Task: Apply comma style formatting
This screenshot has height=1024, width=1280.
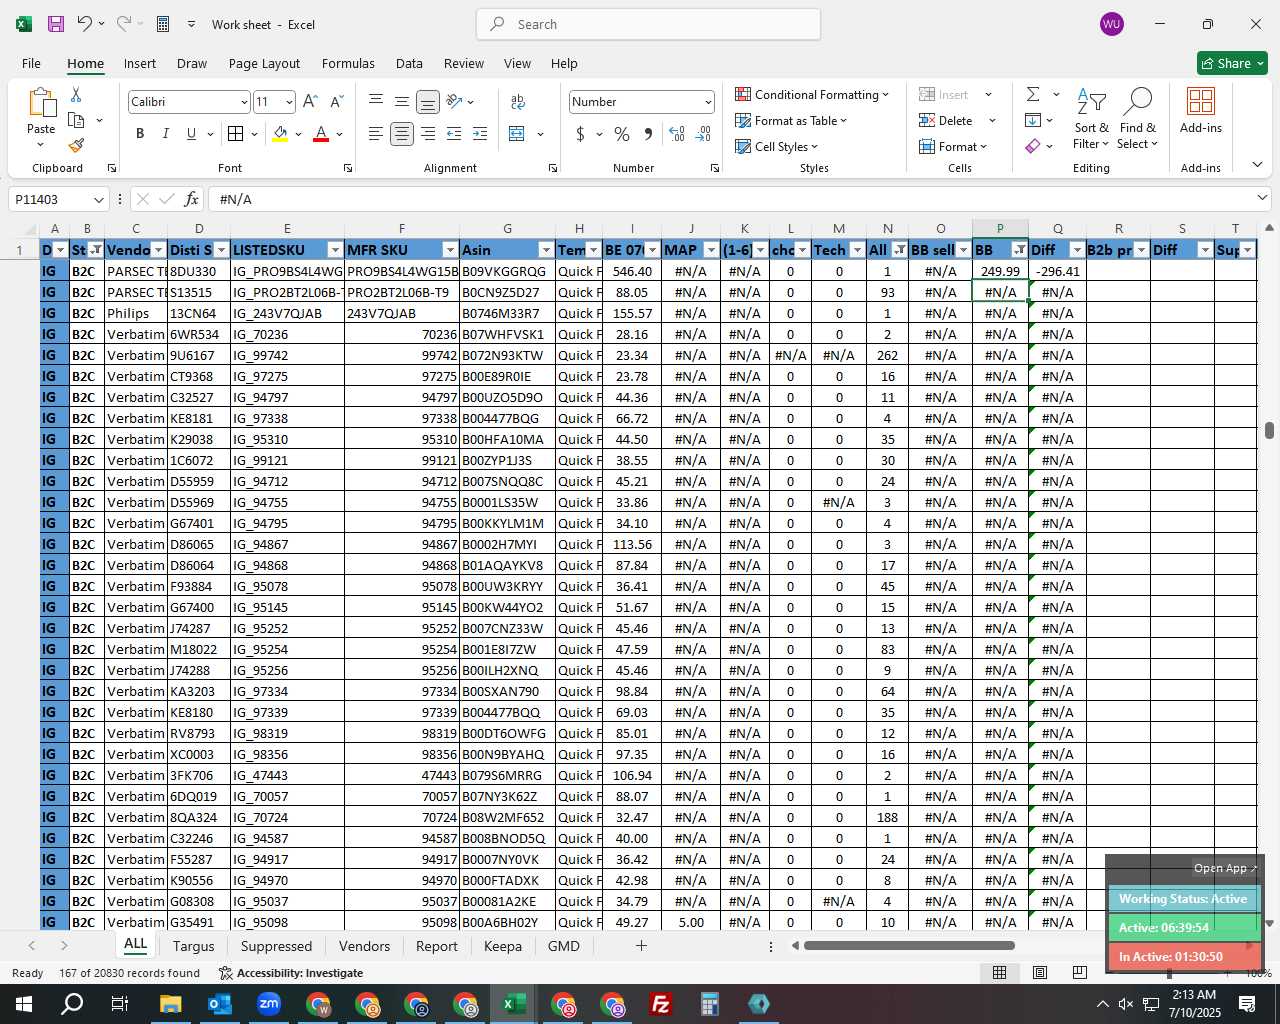Action: [x=648, y=134]
